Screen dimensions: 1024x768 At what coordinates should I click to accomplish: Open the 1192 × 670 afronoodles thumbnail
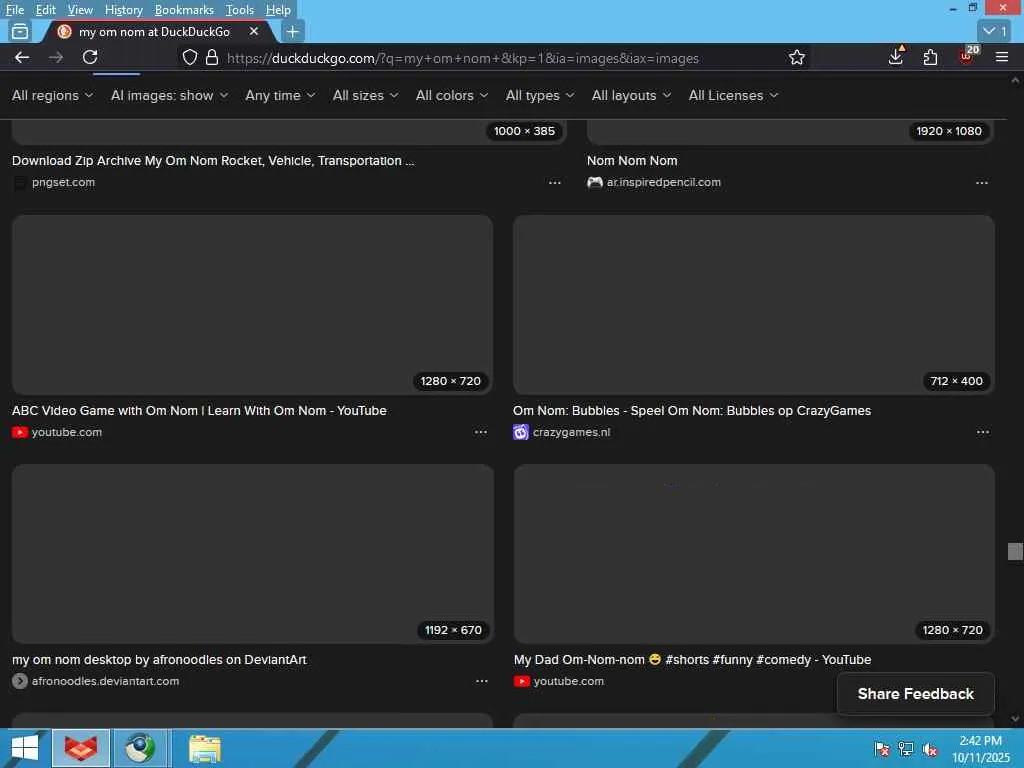253,554
